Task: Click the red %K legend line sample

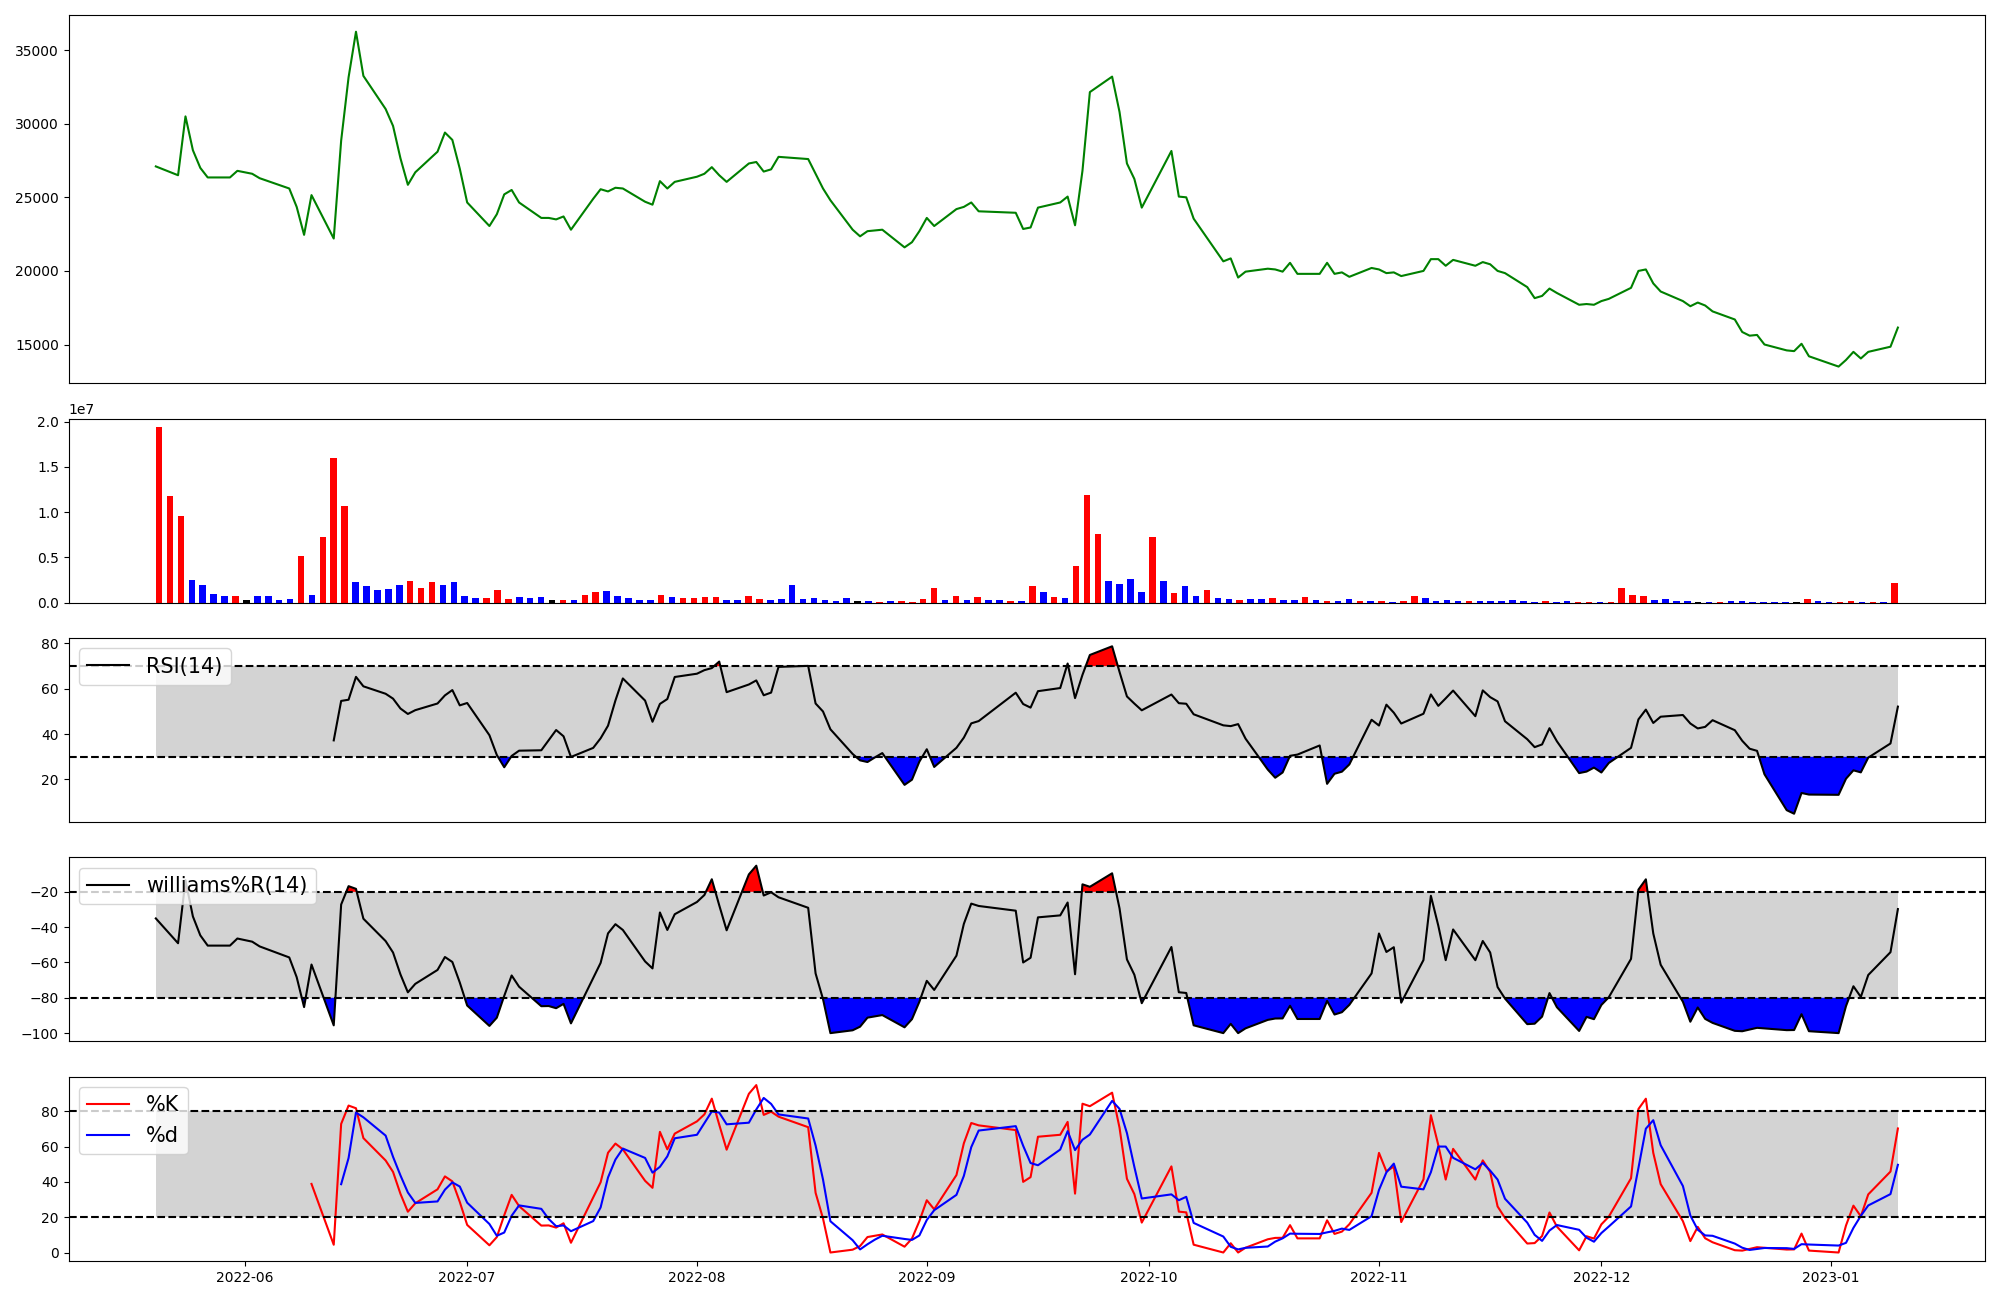Action: pyautogui.click(x=108, y=1104)
